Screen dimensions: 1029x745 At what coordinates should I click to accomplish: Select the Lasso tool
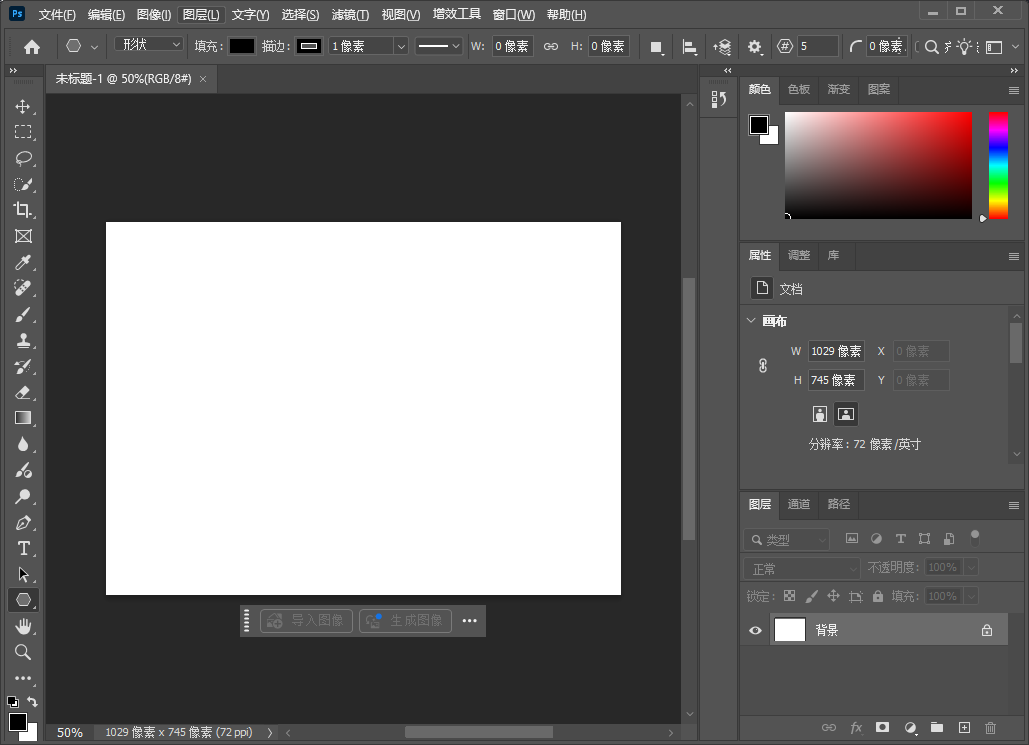pyautogui.click(x=23, y=158)
